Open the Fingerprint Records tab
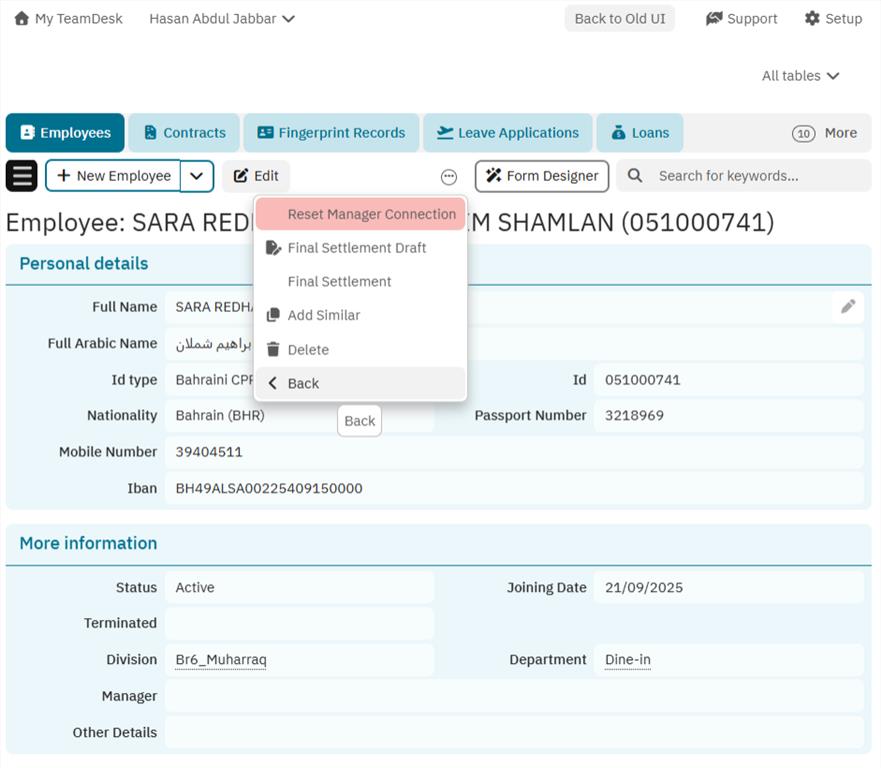 point(331,133)
